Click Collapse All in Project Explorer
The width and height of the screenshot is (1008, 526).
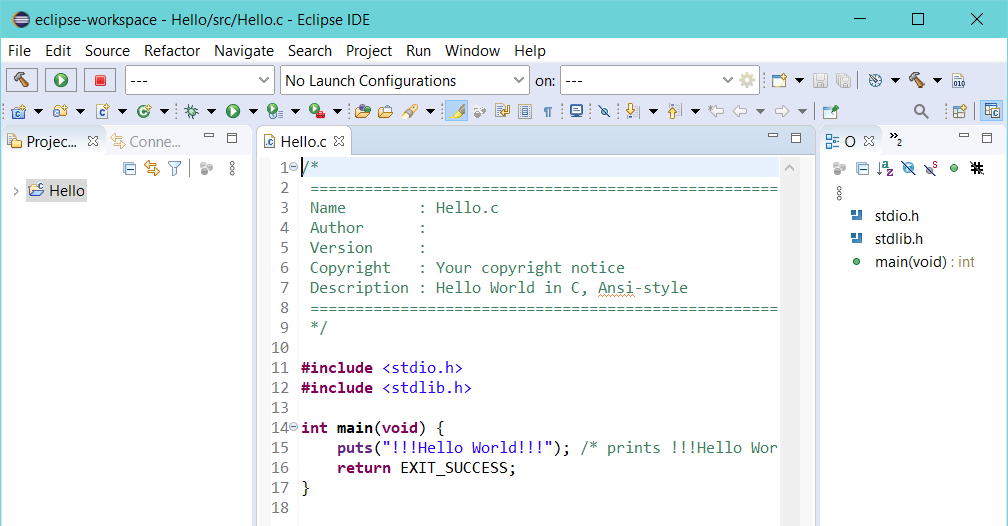click(129, 168)
